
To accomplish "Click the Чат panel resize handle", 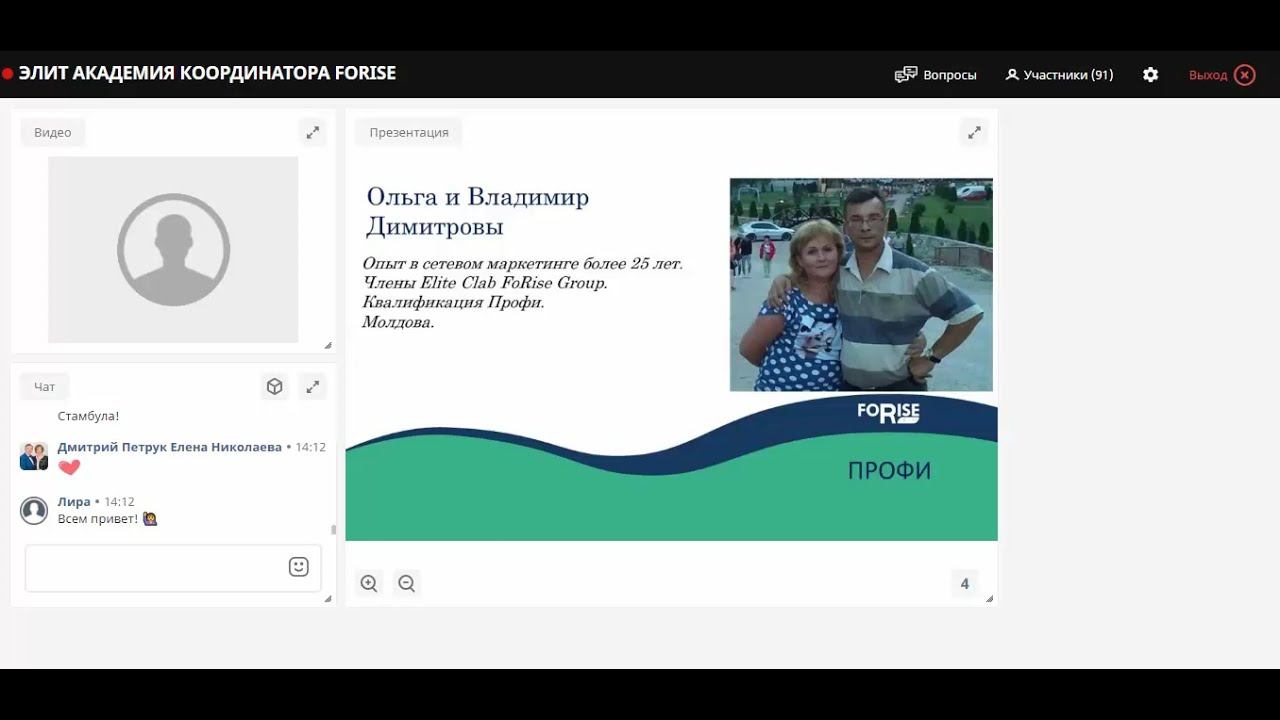I will [x=327, y=598].
